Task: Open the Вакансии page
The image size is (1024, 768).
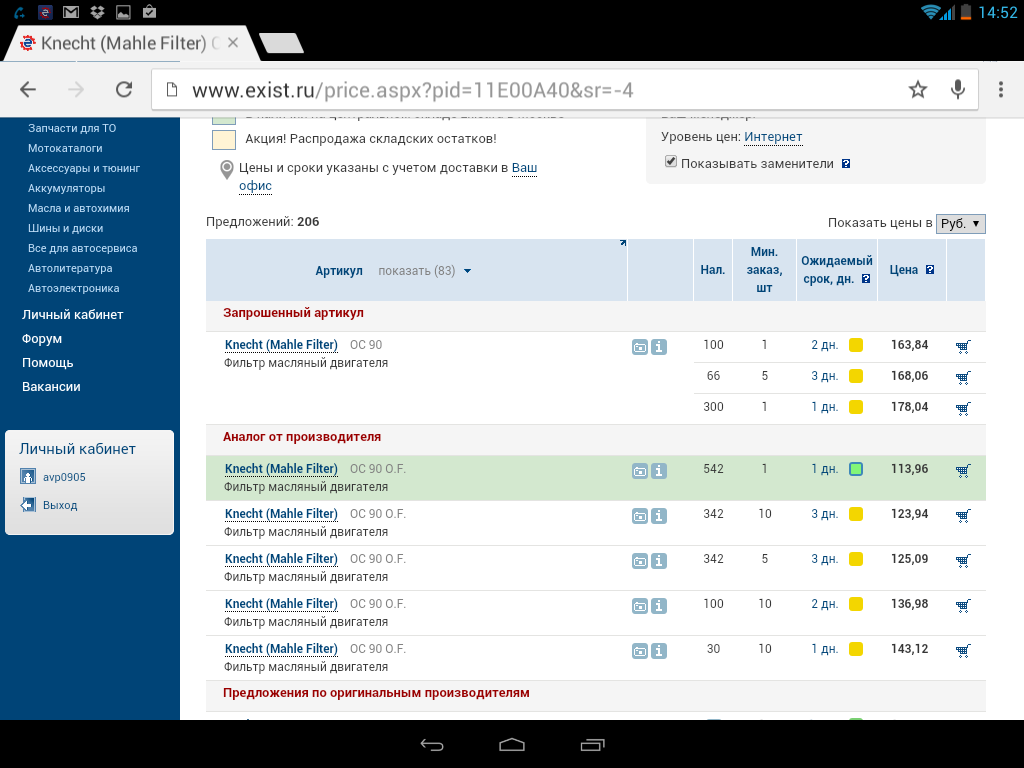Action: tap(51, 387)
